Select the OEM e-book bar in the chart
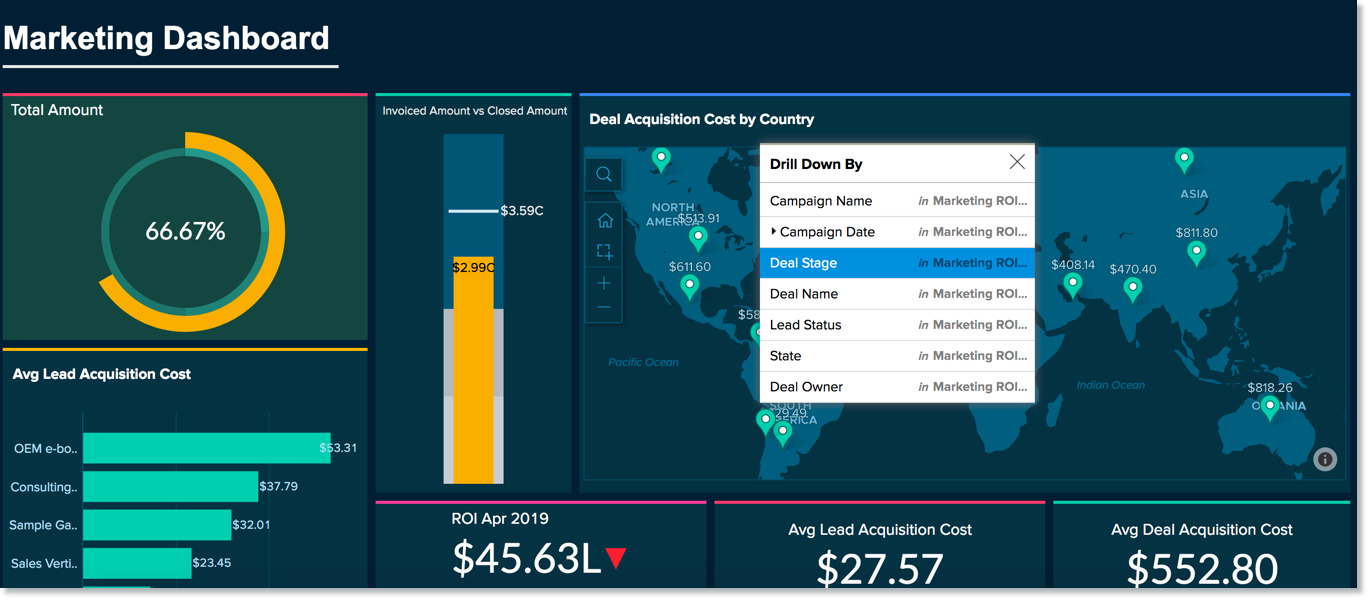This screenshot has height=598, width=1367. point(200,448)
